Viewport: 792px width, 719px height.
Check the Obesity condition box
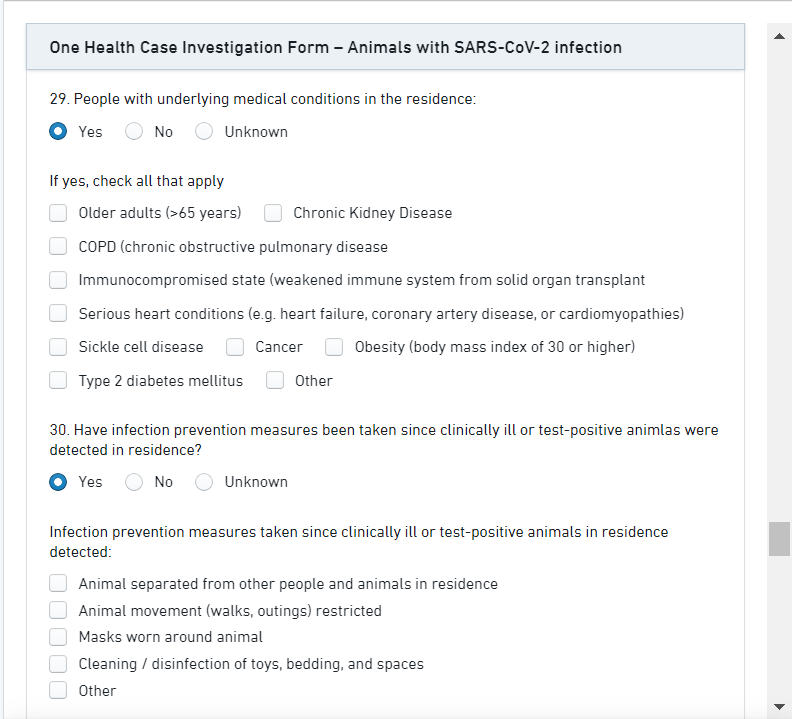coord(335,347)
